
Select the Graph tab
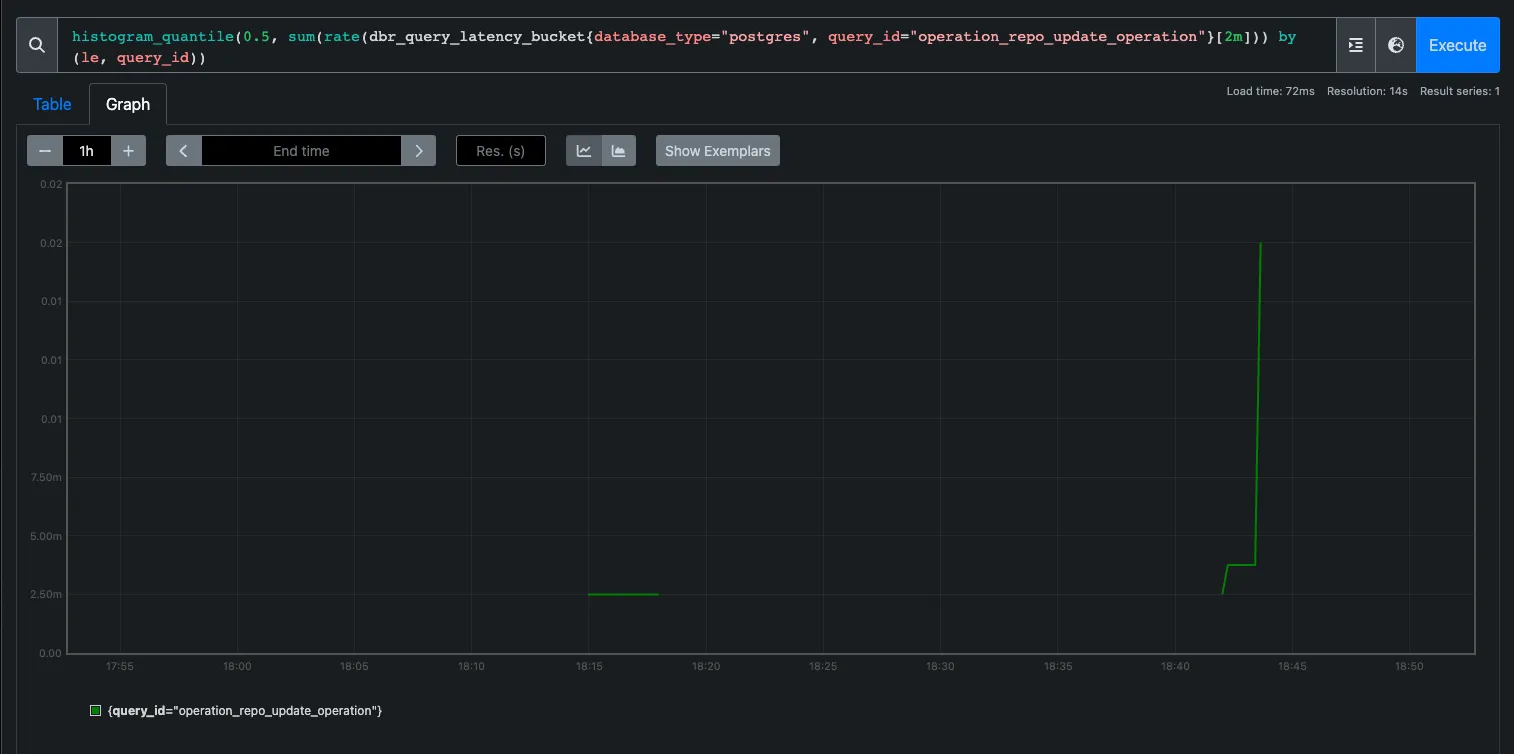(x=127, y=103)
